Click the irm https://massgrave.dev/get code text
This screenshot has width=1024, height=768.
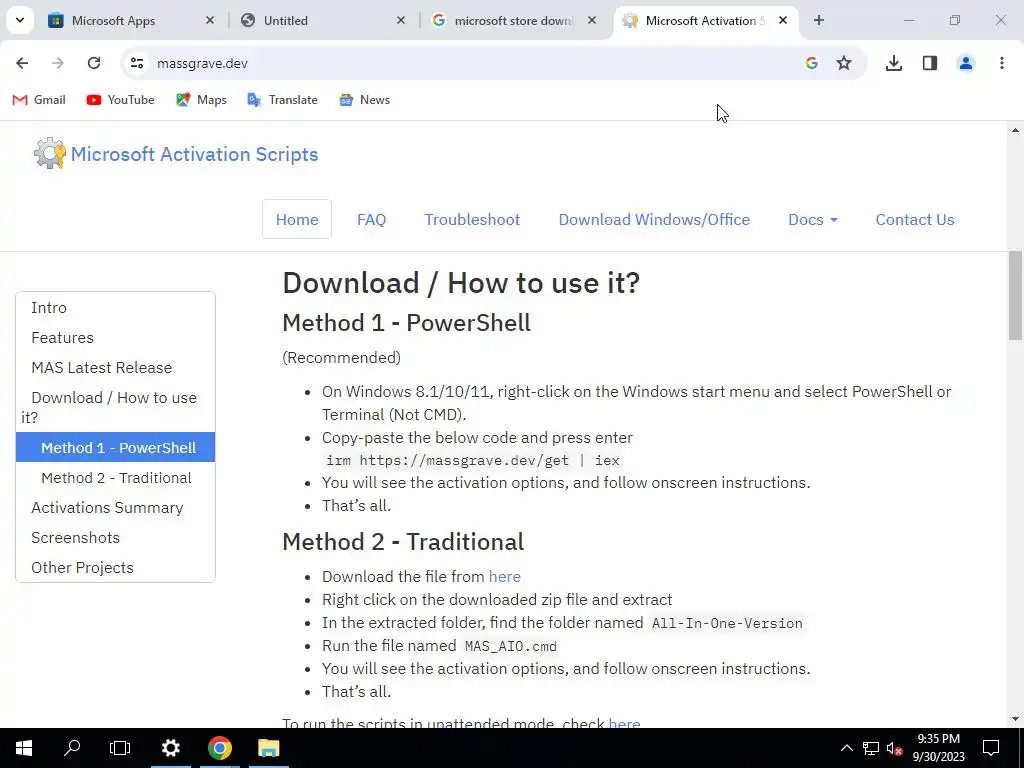click(x=473, y=460)
